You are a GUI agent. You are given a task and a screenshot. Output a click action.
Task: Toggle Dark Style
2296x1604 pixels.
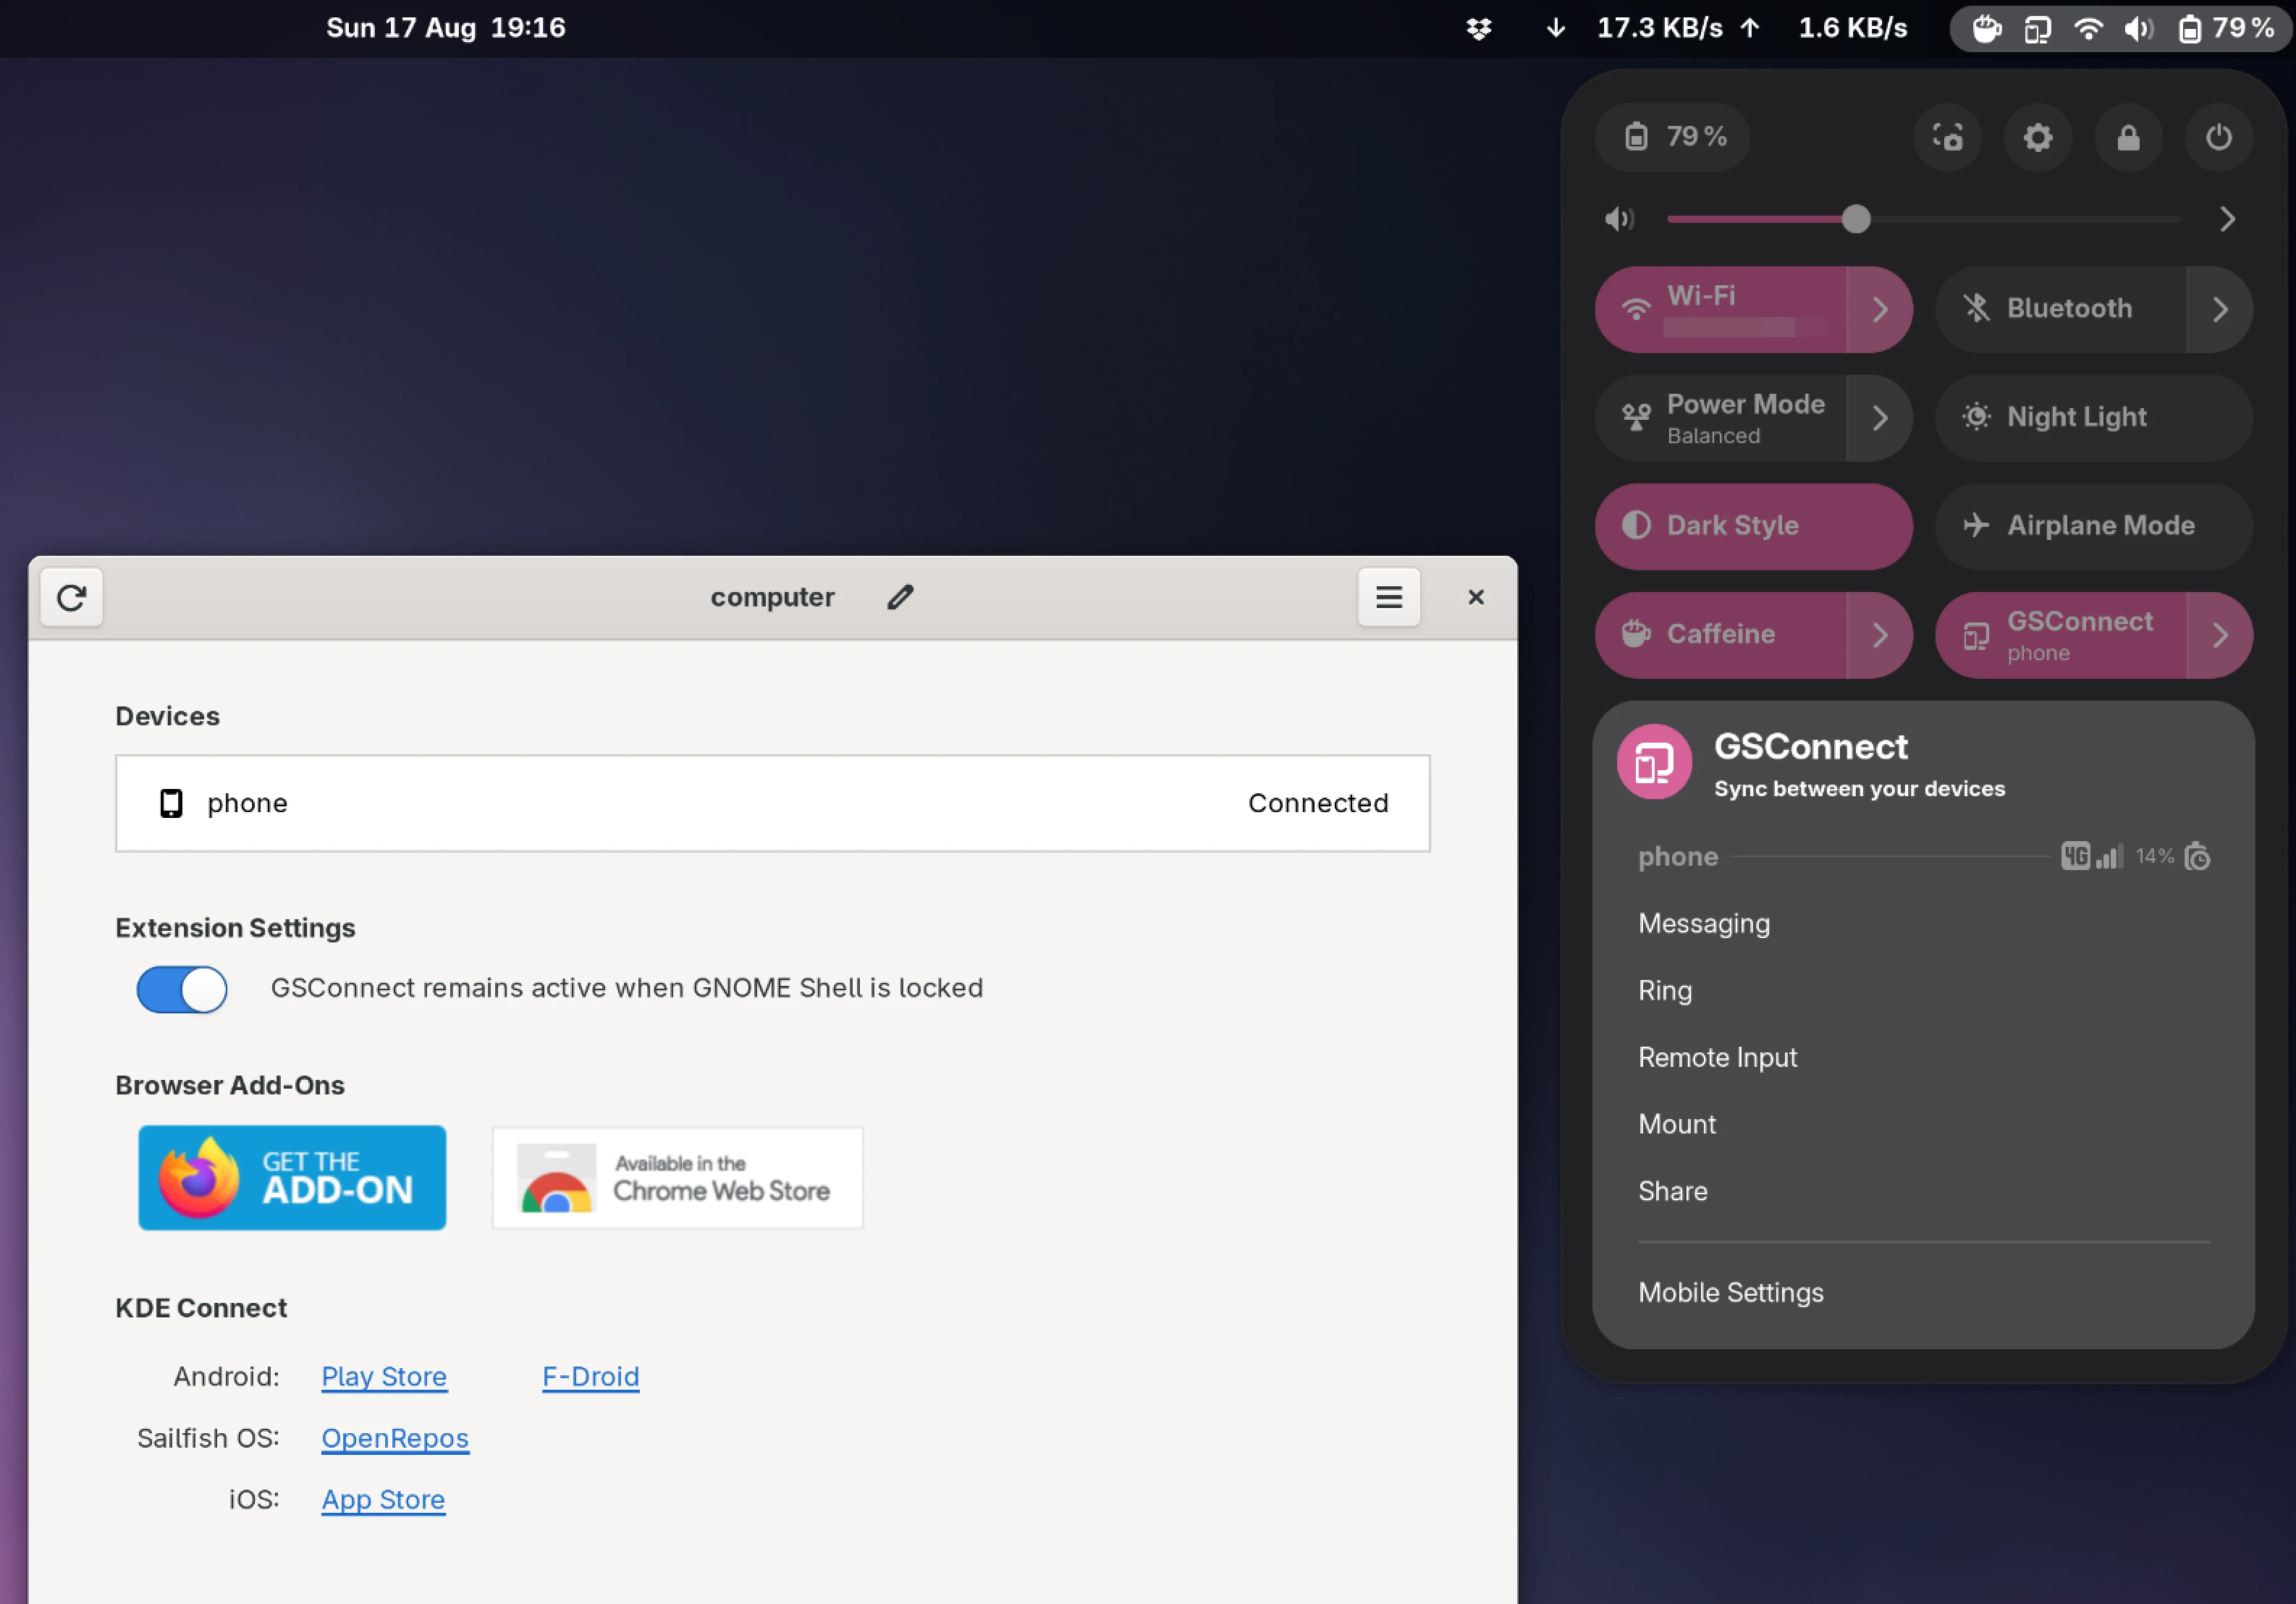(1754, 526)
